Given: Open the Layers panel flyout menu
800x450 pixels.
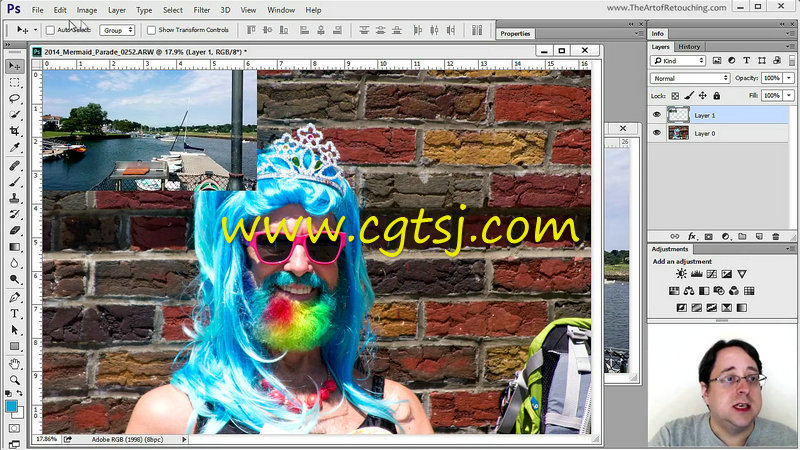Looking at the screenshot, I should (791, 46).
